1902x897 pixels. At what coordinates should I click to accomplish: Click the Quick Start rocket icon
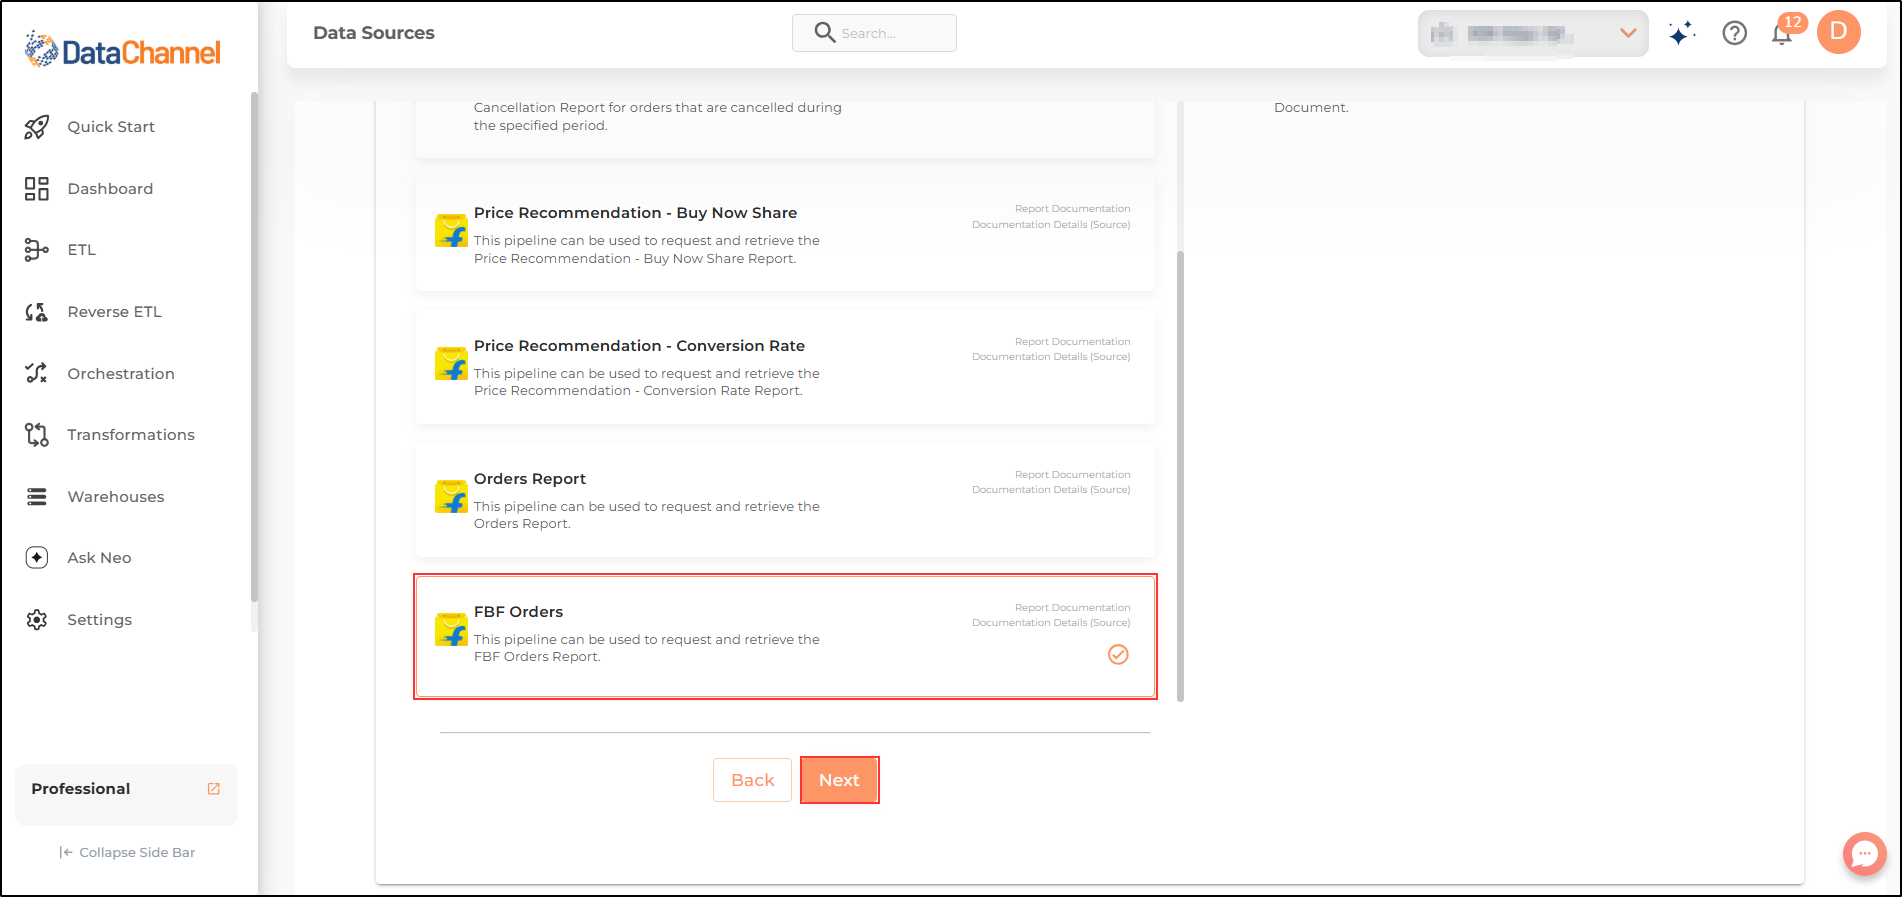click(37, 127)
